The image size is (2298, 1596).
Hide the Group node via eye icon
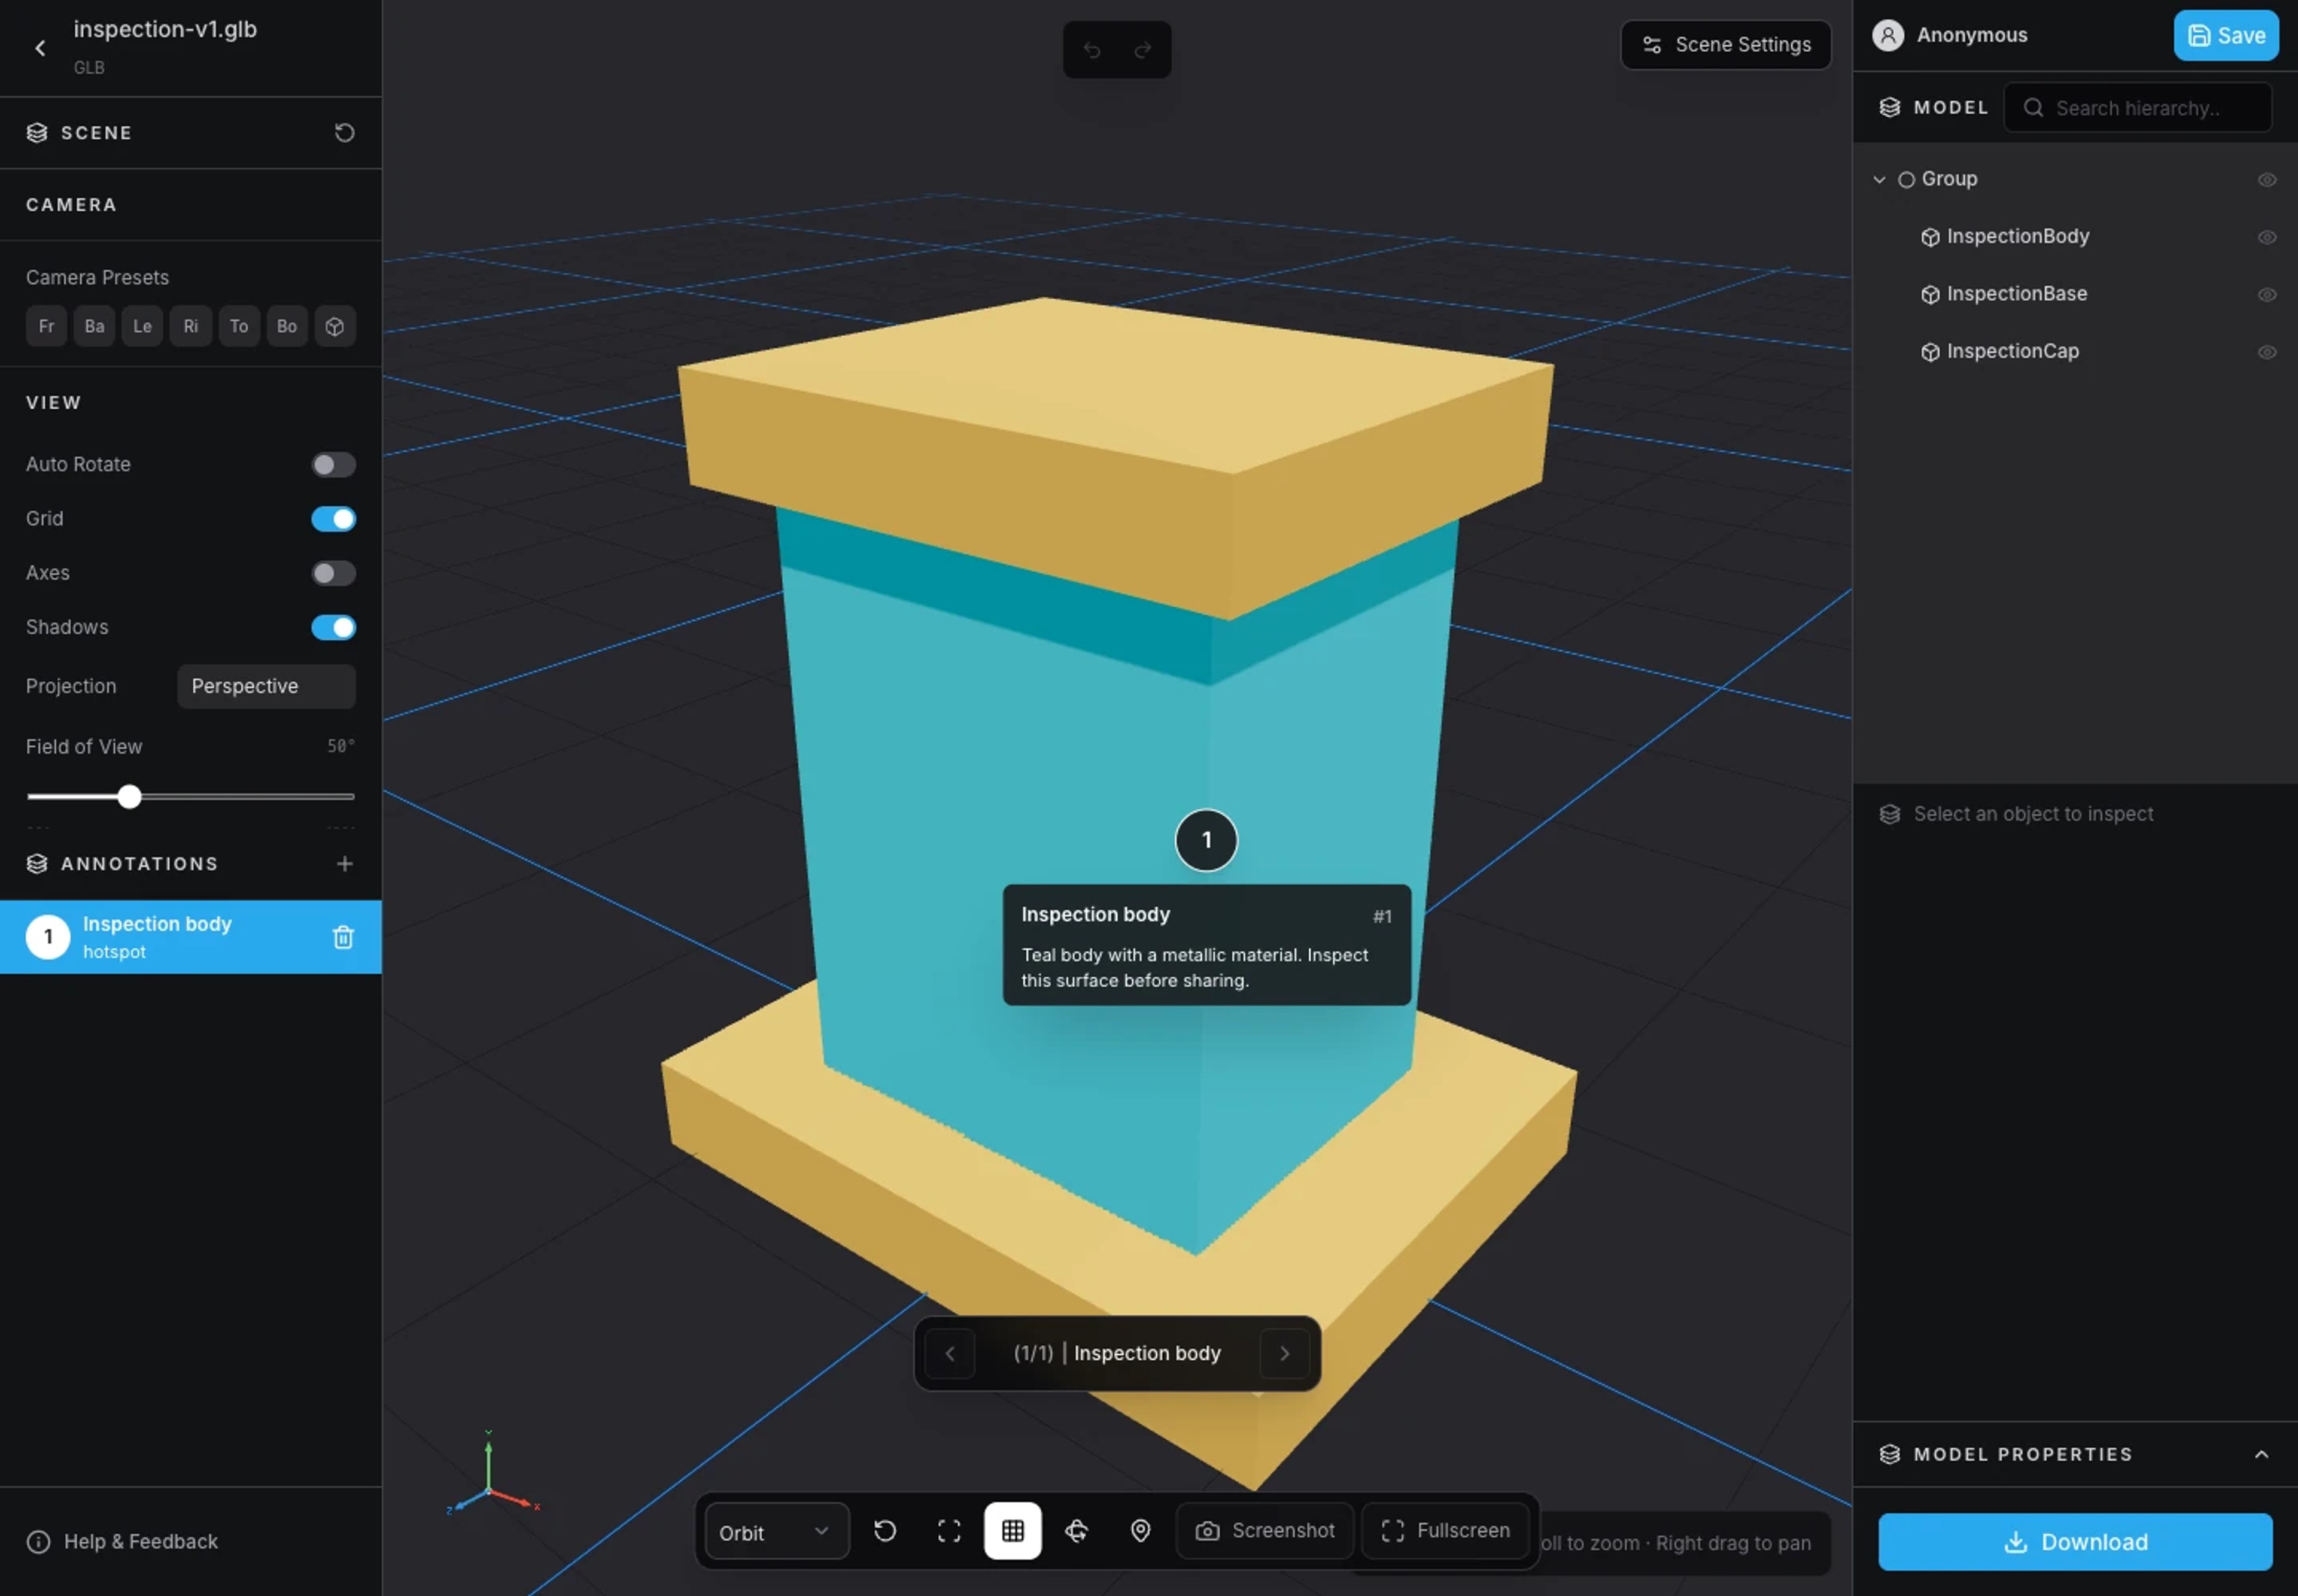click(2267, 180)
